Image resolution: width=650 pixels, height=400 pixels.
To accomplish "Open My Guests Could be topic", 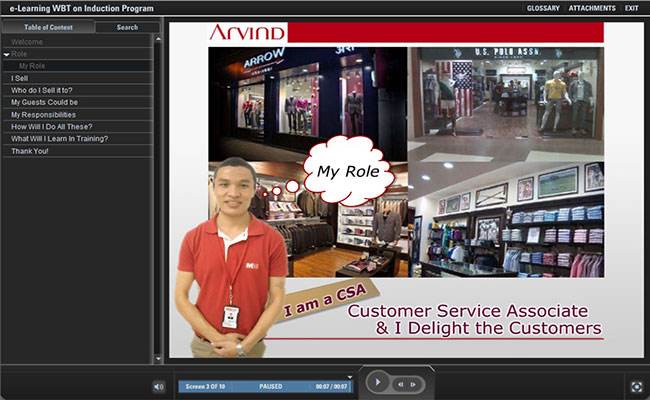I will point(78,102).
